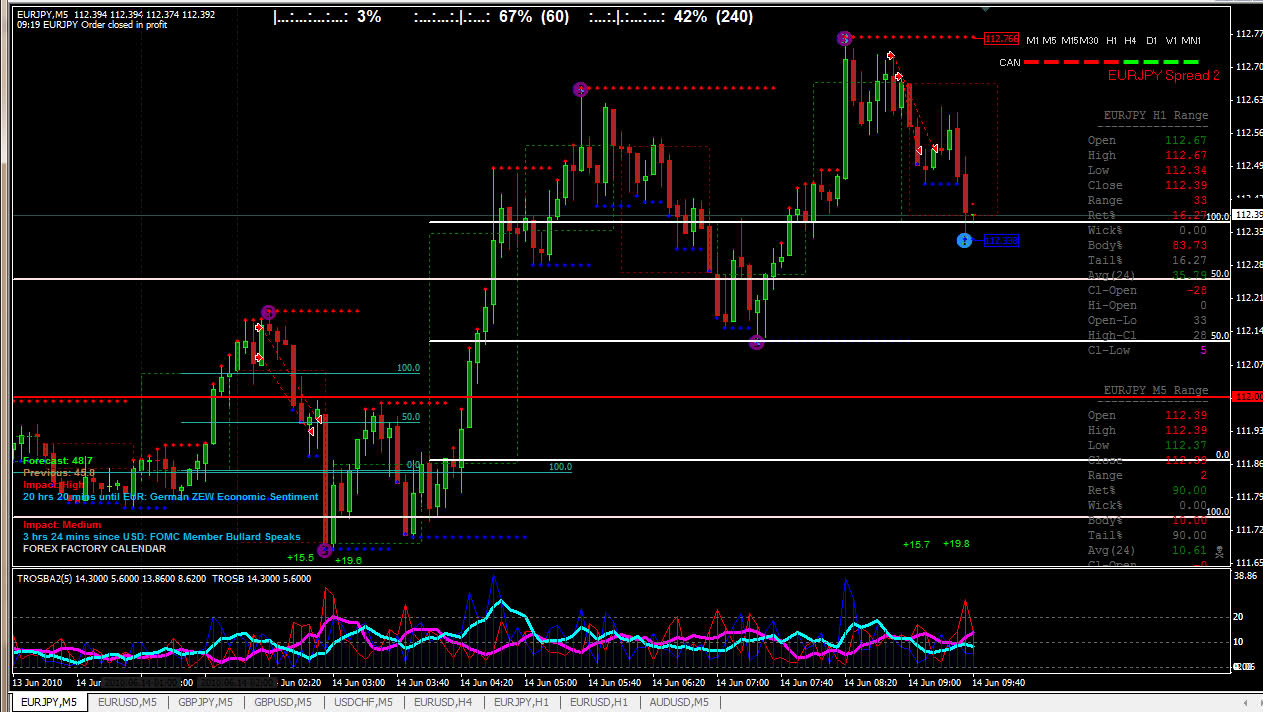Click the +19.6 pip label
The height and width of the screenshot is (712, 1263).
348,561
